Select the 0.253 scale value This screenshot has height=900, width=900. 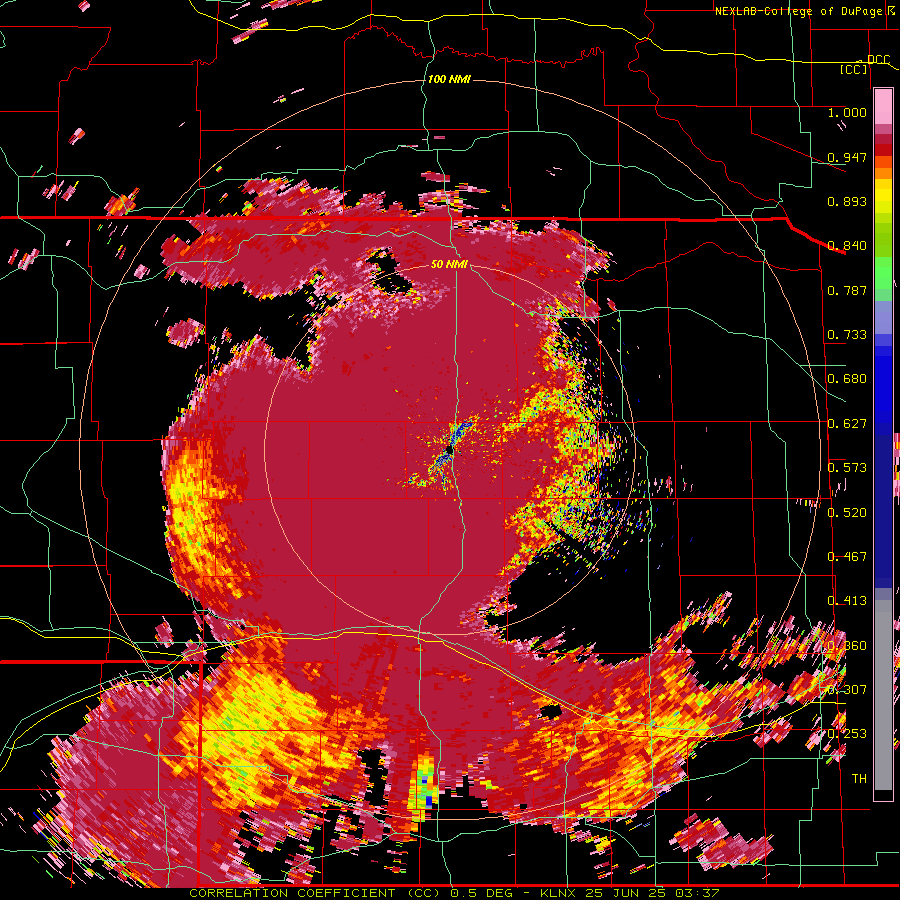click(847, 734)
